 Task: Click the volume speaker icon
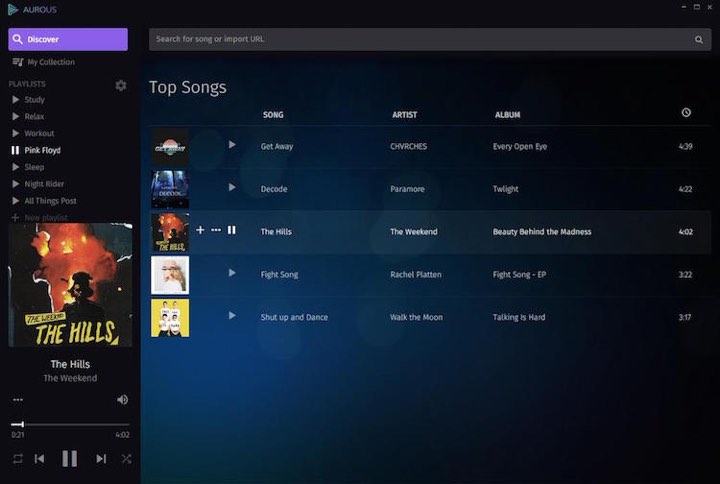tap(122, 400)
